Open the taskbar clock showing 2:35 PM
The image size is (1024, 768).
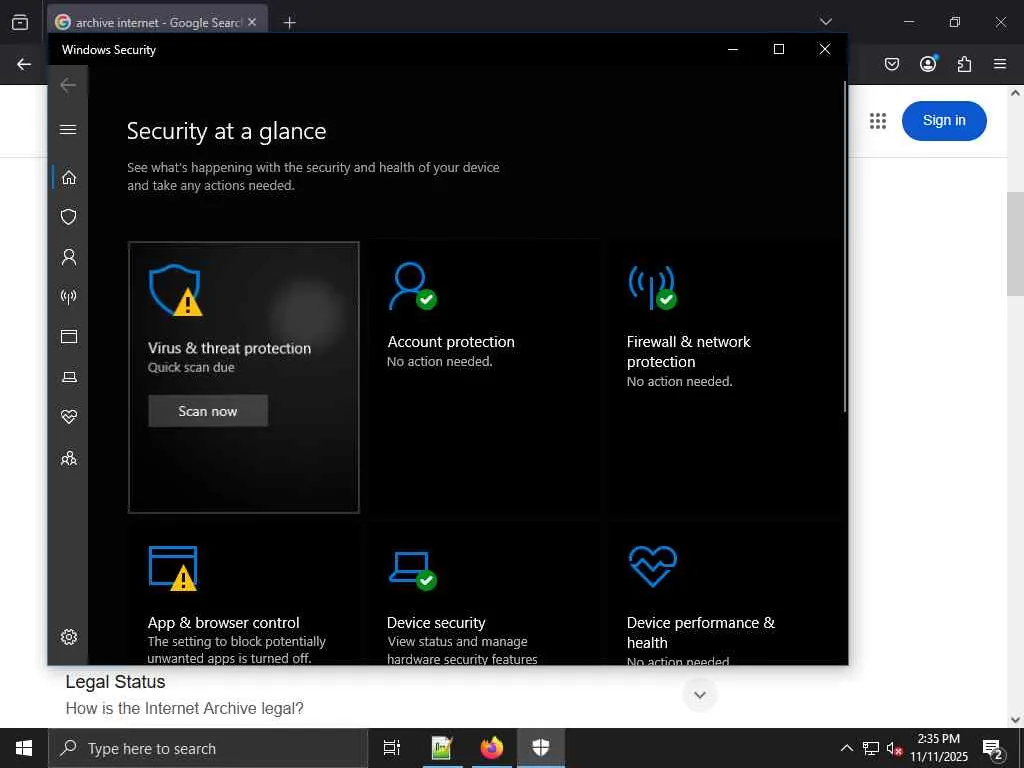click(939, 748)
